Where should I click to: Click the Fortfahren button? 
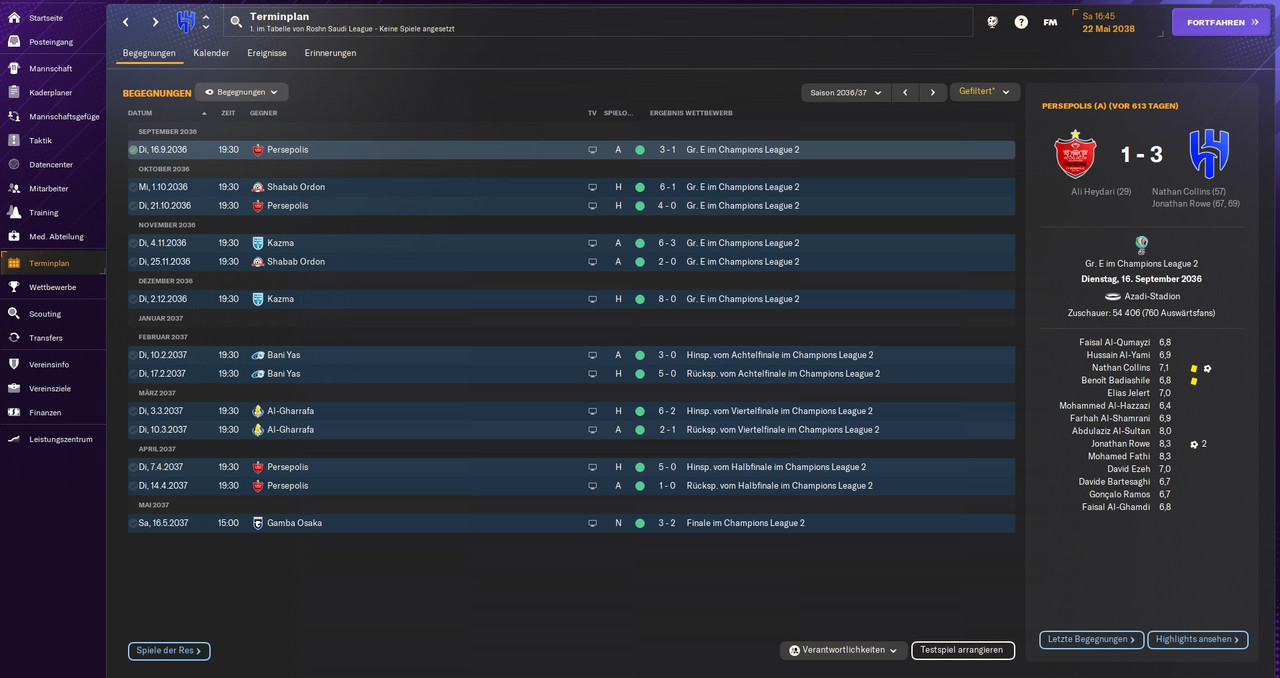point(1220,22)
